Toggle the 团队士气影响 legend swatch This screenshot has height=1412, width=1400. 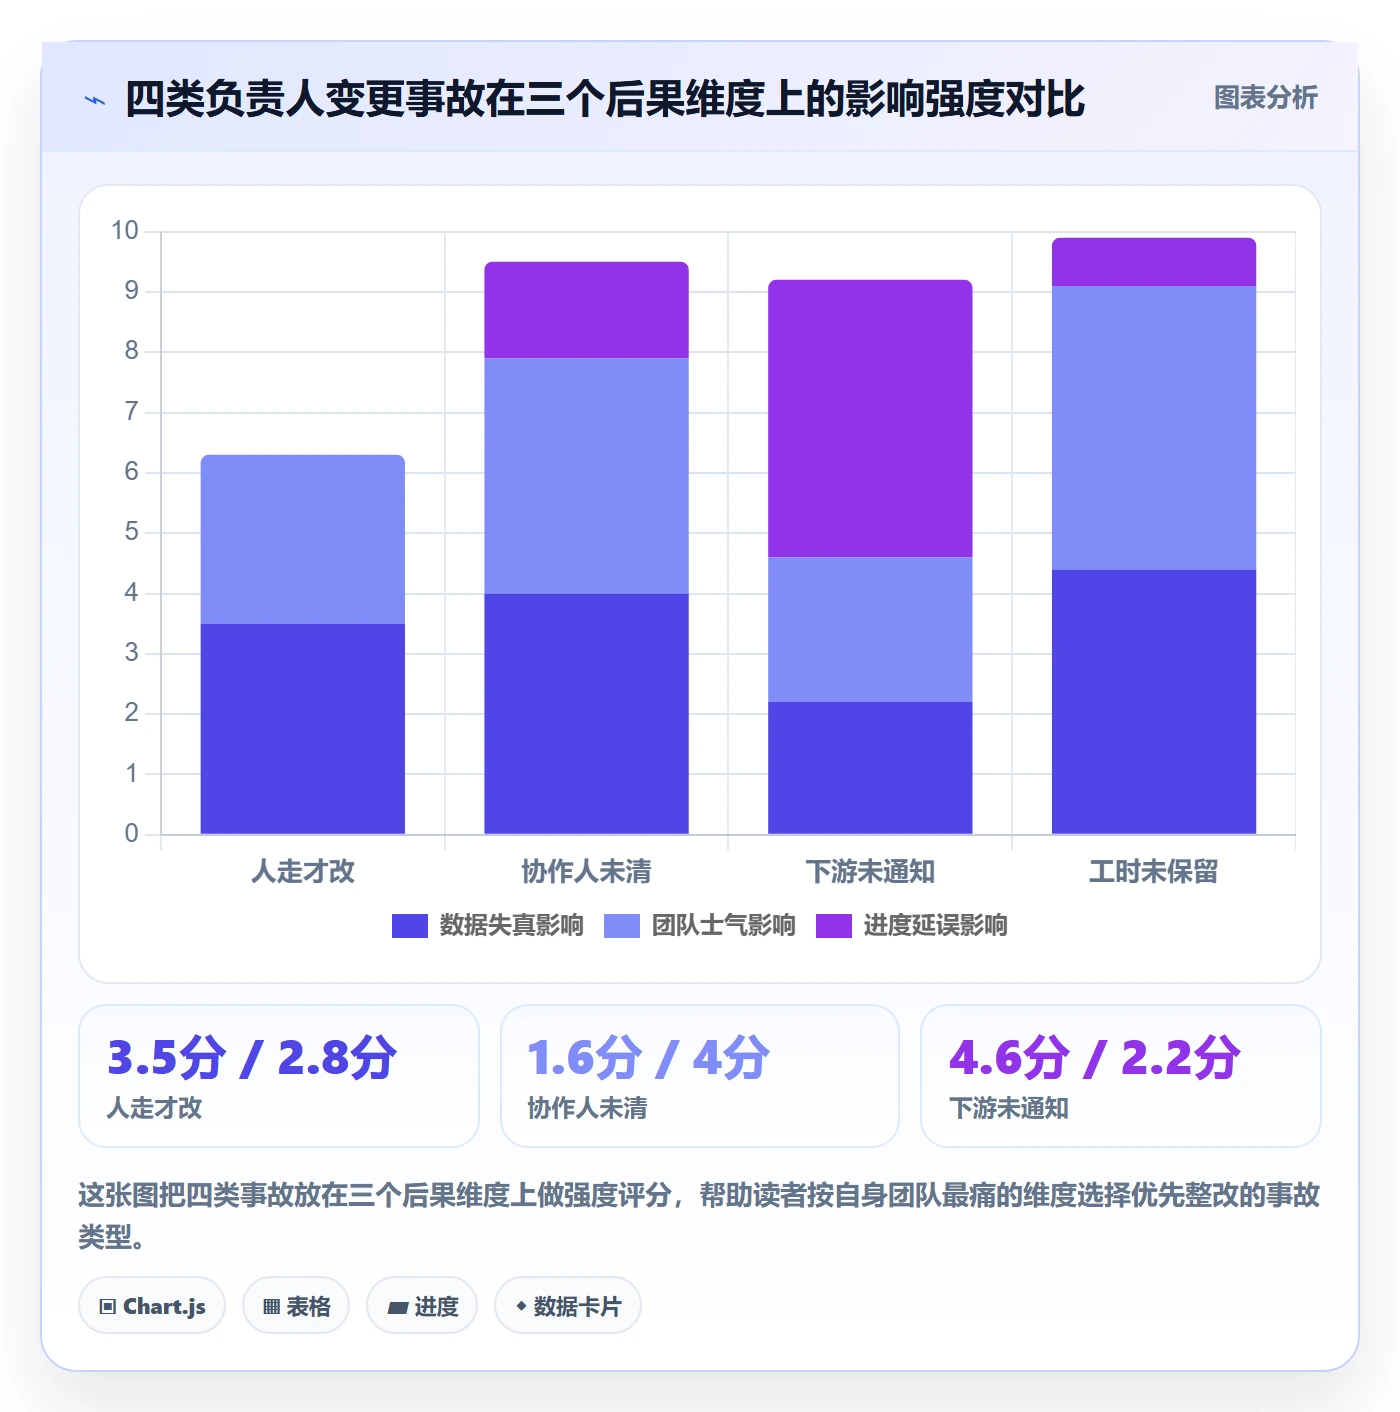[622, 926]
